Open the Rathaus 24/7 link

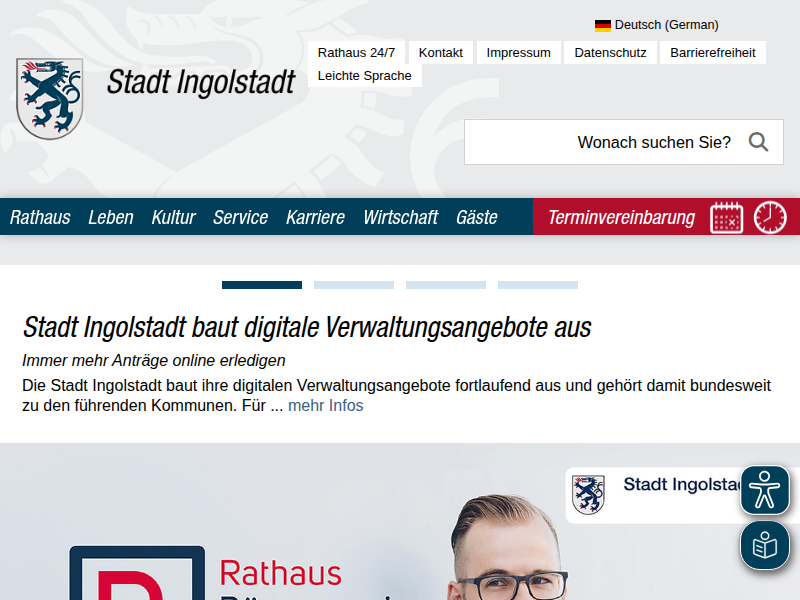click(x=356, y=53)
